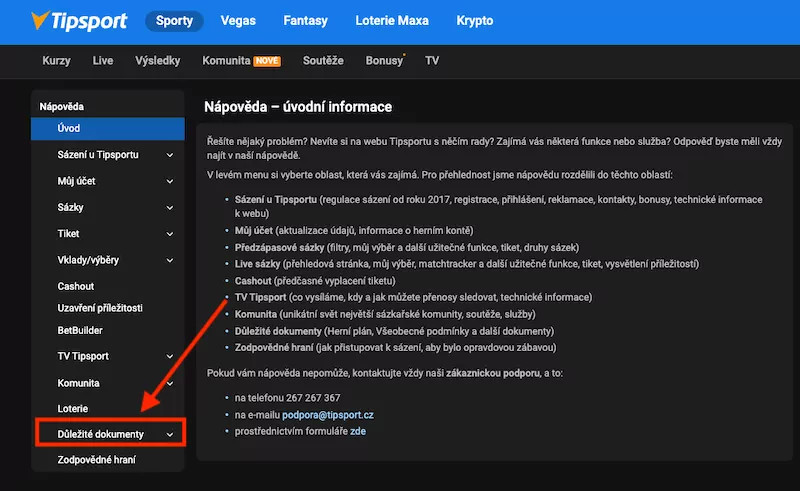Click the bold 'TV Tipsport' bullet text
The height and width of the screenshot is (491, 800).
[x=260, y=298]
